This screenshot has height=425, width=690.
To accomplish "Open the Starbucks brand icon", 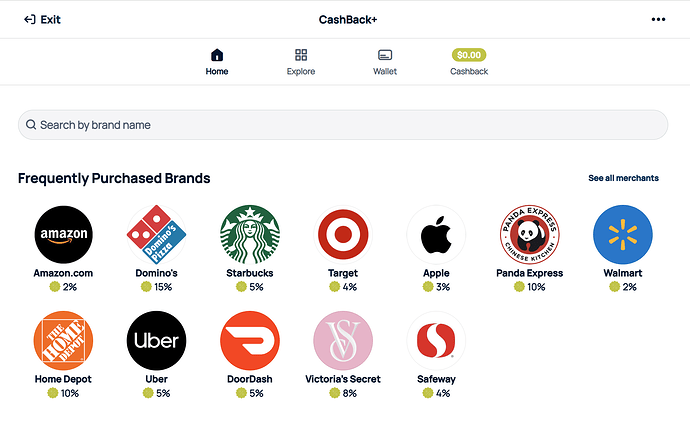I will point(250,234).
